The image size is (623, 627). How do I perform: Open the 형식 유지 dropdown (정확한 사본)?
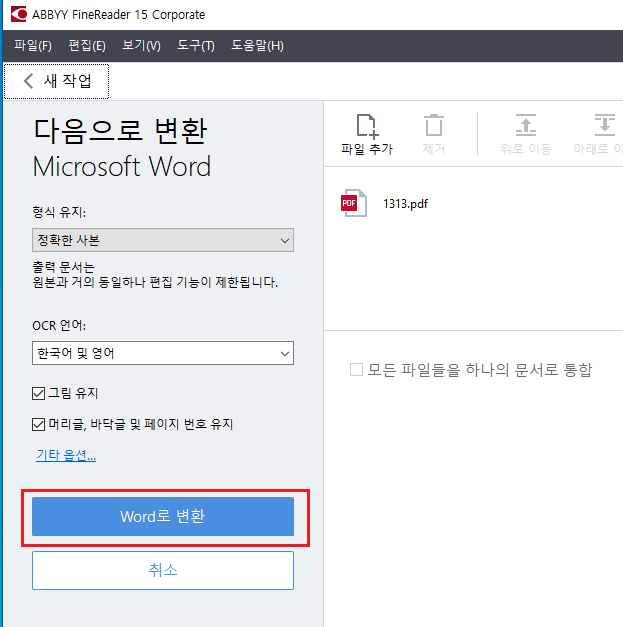[x=163, y=240]
